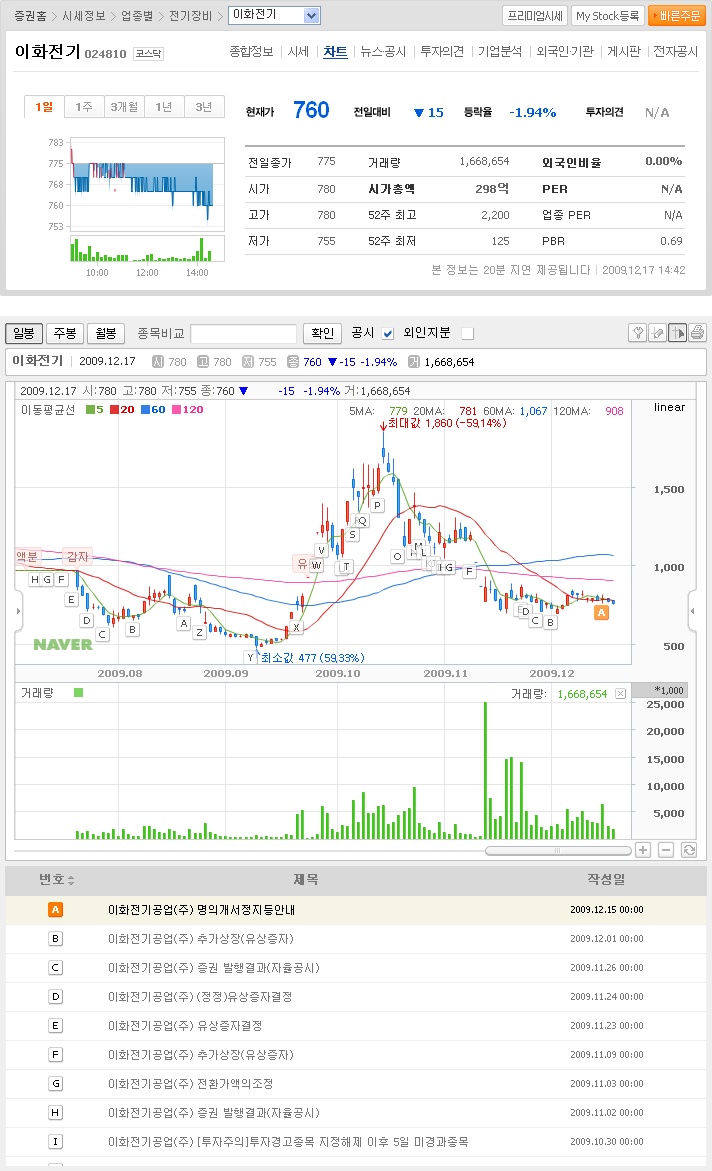Screen dimensions: 712x1171
Task: Click the print chart icon
Action: (x=697, y=333)
